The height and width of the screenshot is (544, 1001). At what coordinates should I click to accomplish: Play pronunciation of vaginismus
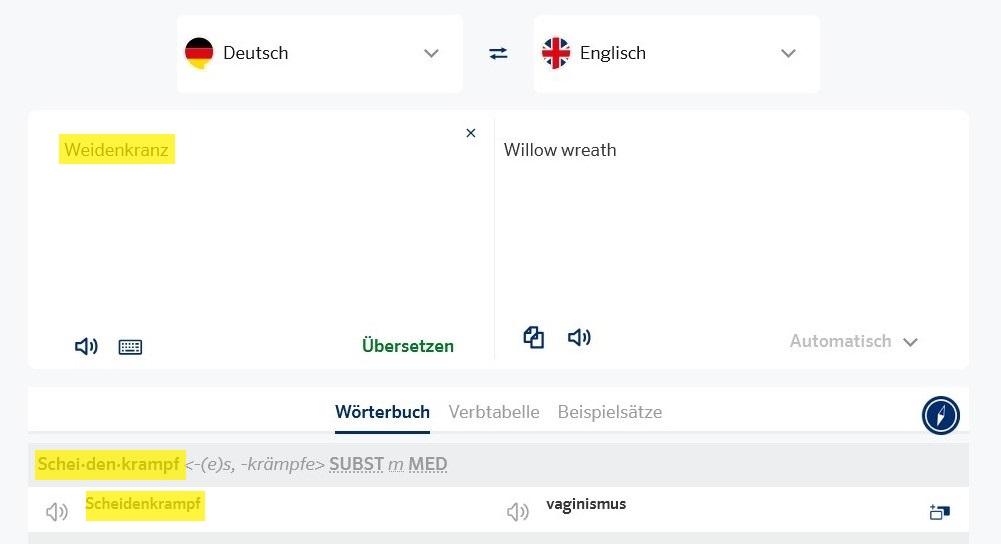point(518,511)
